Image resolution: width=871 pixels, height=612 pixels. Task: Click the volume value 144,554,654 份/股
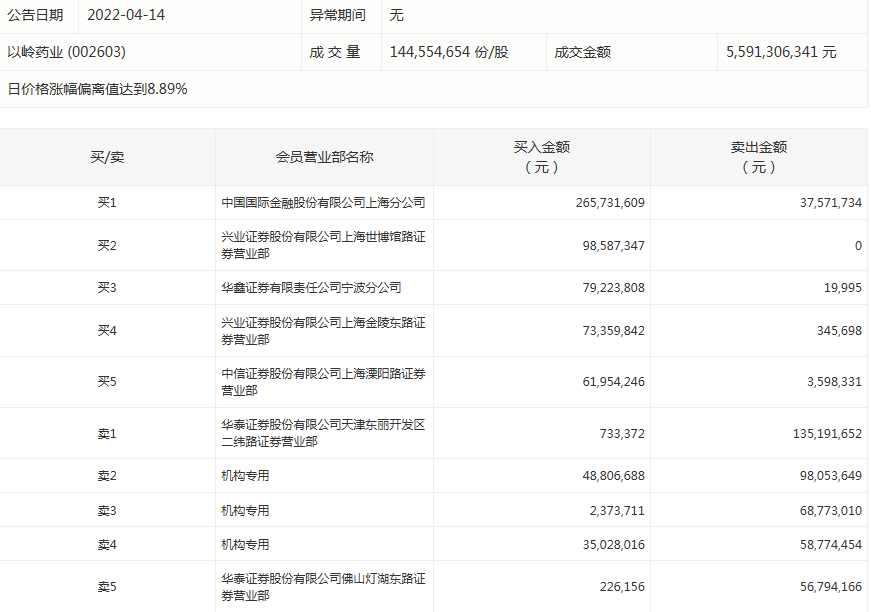click(x=449, y=52)
